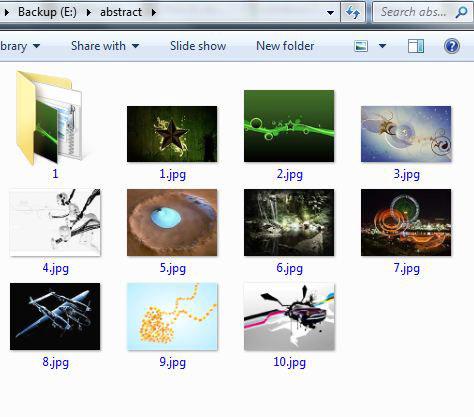
Task: Select the 5.jpg crater thumbnail
Action: pyautogui.click(x=172, y=222)
